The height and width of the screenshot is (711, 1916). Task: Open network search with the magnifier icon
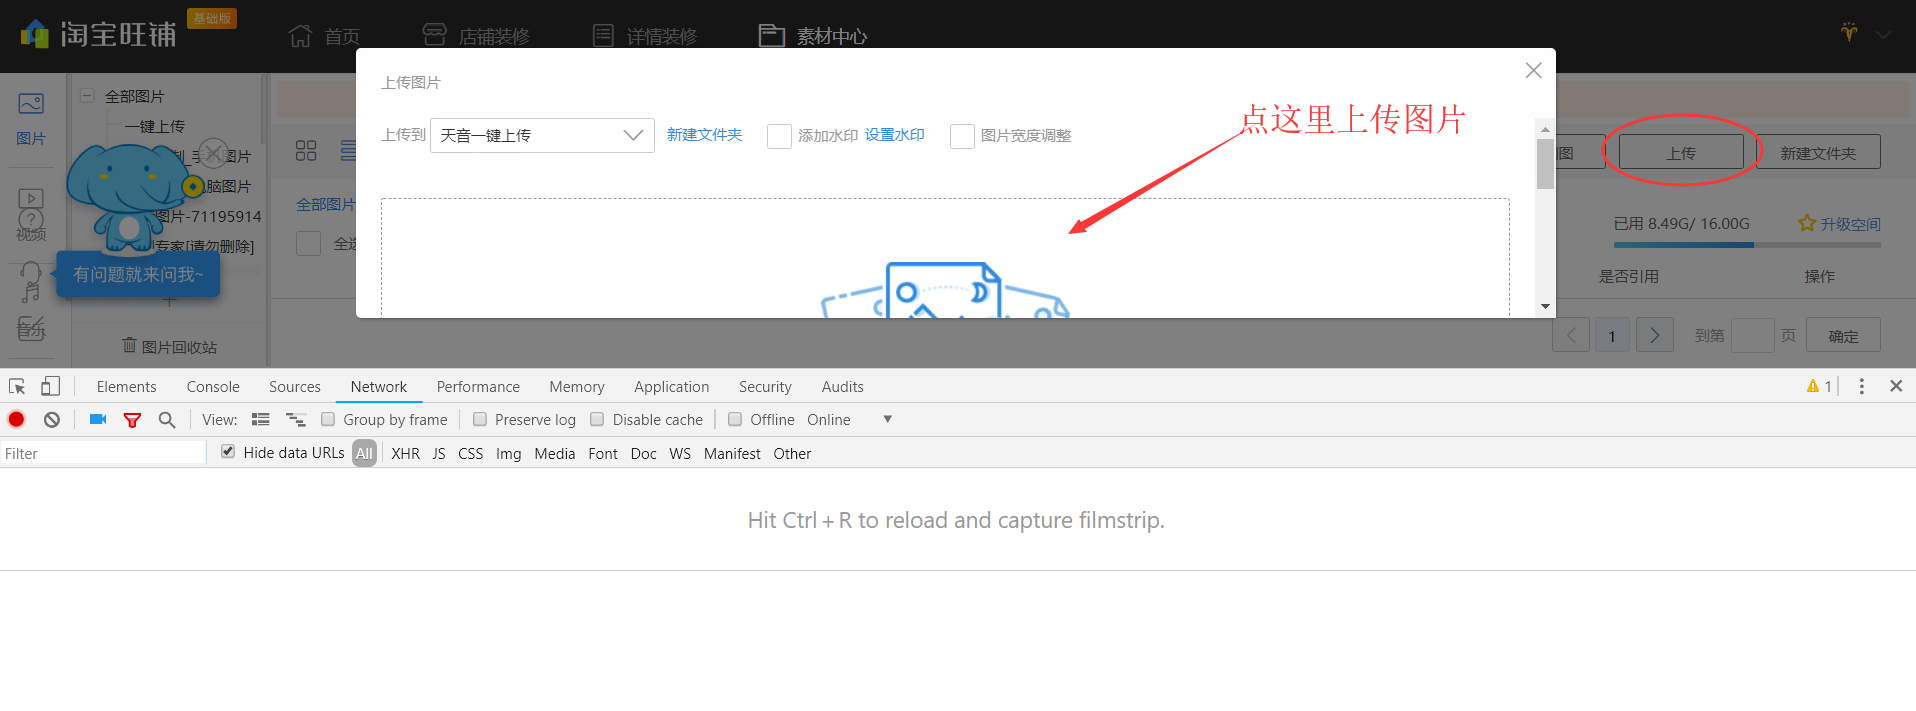(167, 420)
